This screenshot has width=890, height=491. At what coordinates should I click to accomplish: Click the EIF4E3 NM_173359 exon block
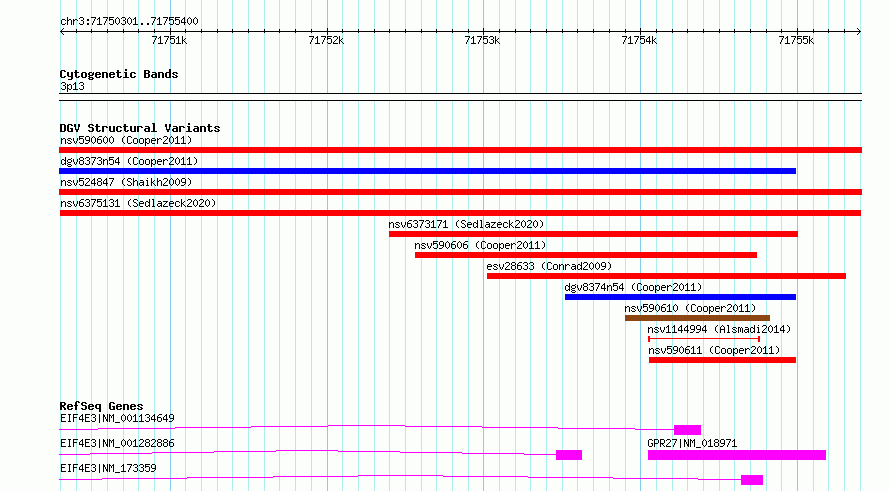tap(752, 480)
